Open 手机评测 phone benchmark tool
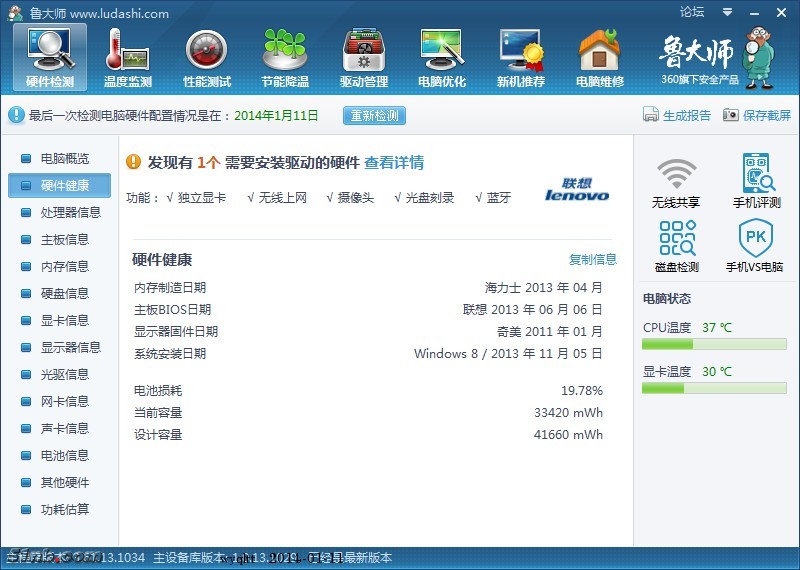 [x=756, y=182]
